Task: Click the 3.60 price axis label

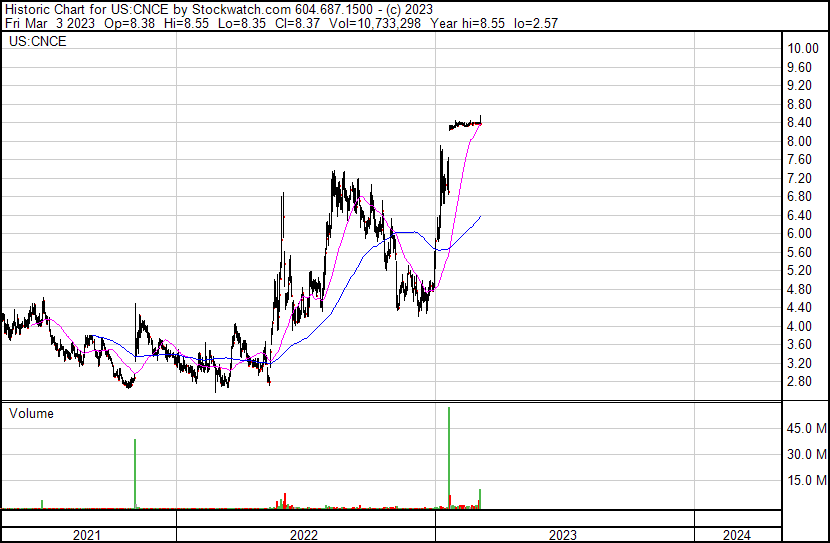Action: [x=799, y=345]
